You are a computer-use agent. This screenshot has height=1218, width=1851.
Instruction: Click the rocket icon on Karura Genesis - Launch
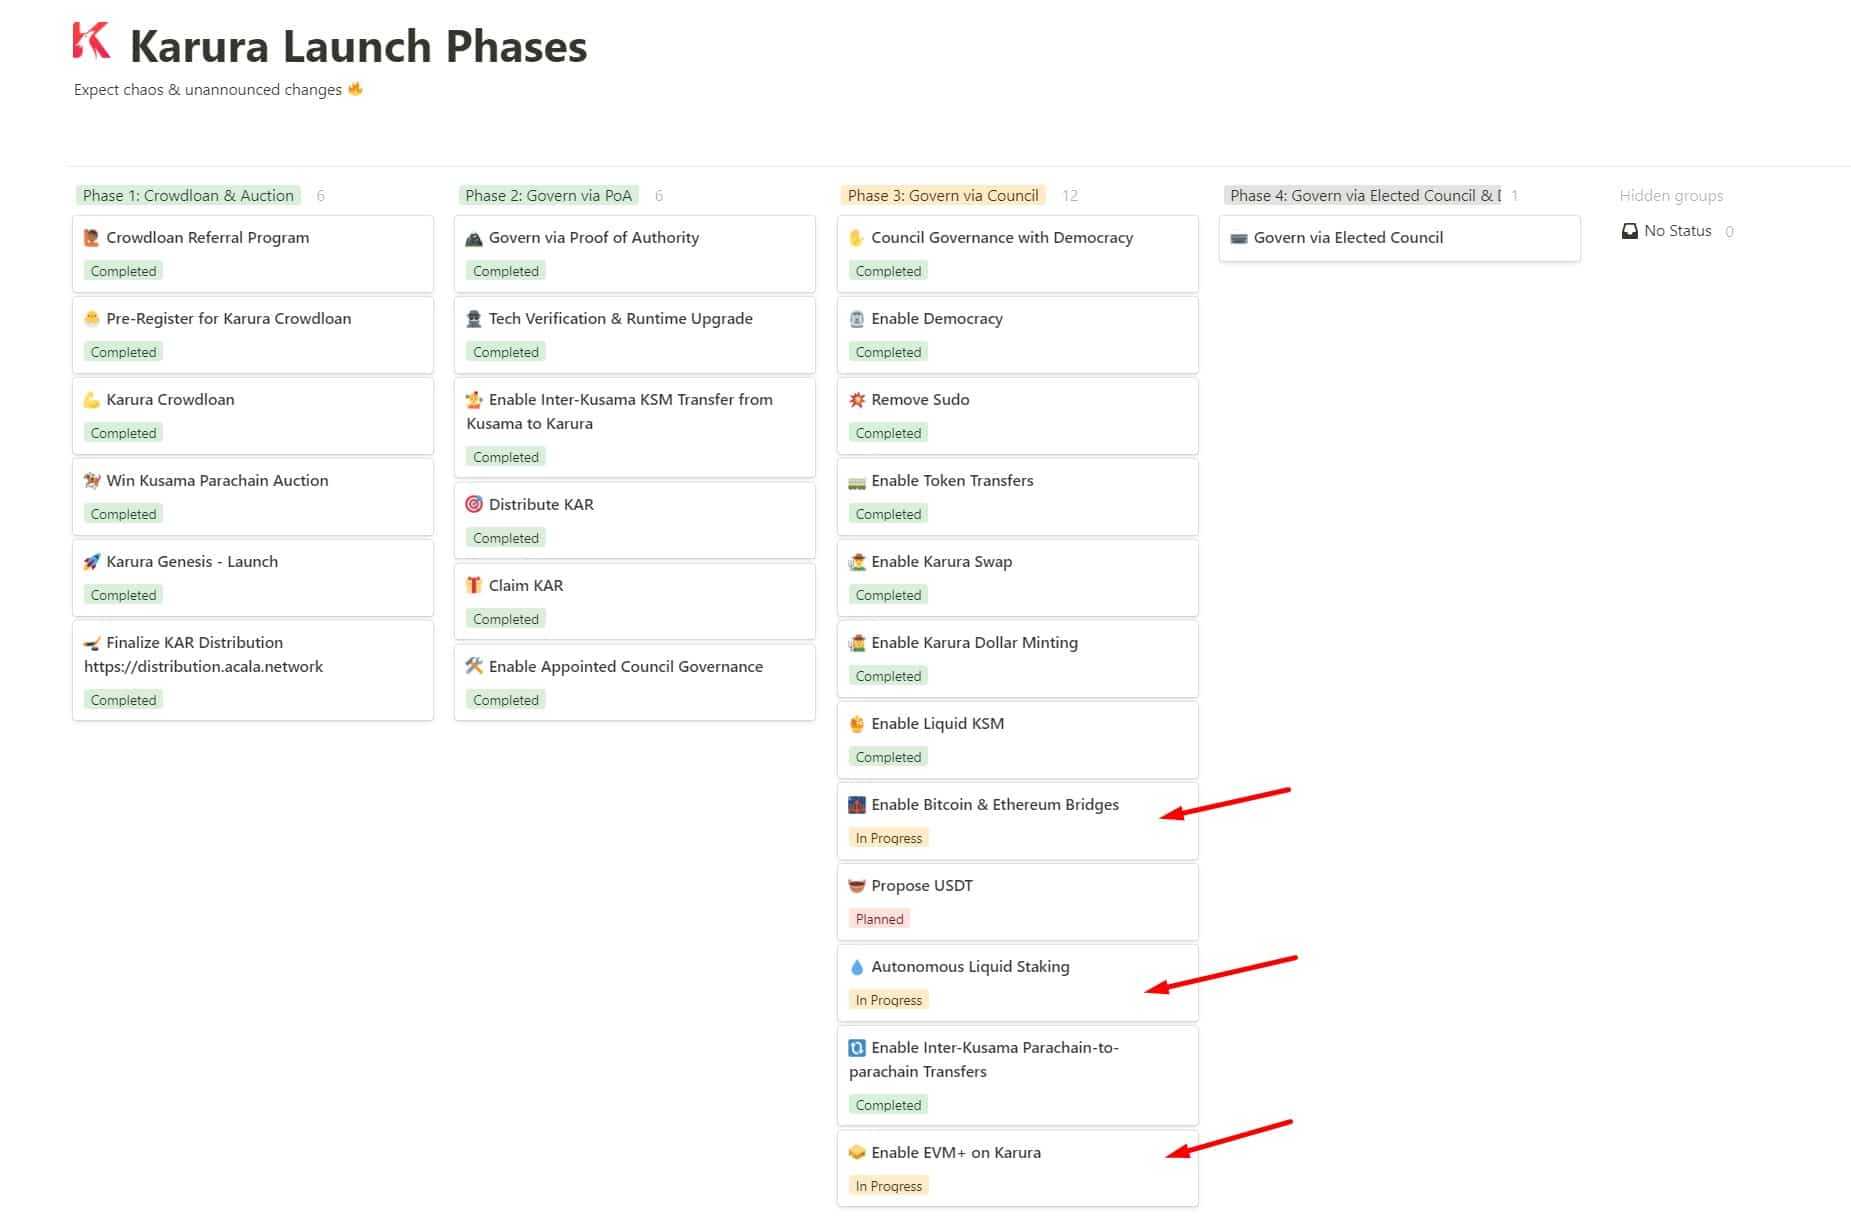(91, 561)
